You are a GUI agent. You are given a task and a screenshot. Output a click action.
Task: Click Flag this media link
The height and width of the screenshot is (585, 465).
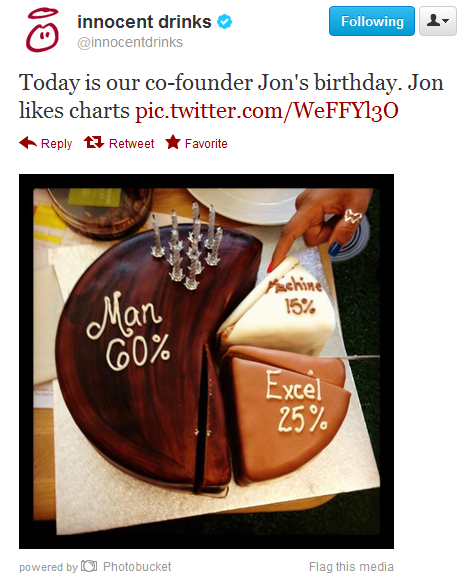[x=351, y=567]
